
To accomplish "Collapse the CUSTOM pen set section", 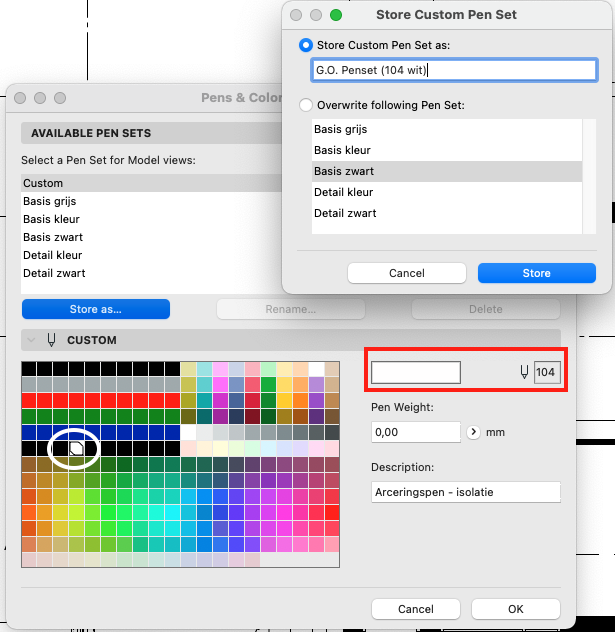I will click(x=31, y=340).
